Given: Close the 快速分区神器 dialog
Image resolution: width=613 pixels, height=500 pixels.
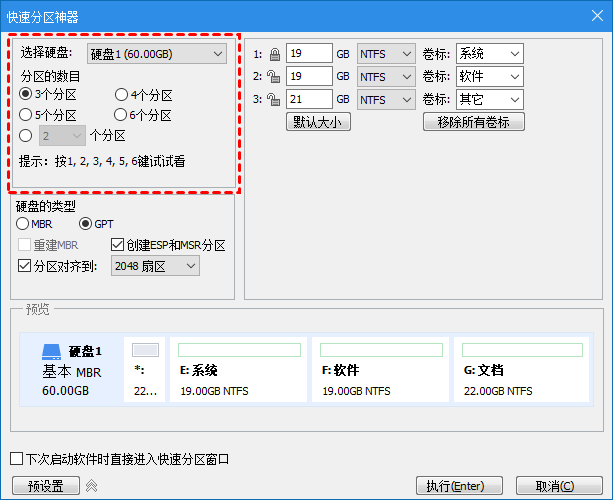Looking at the screenshot, I should (597, 16).
